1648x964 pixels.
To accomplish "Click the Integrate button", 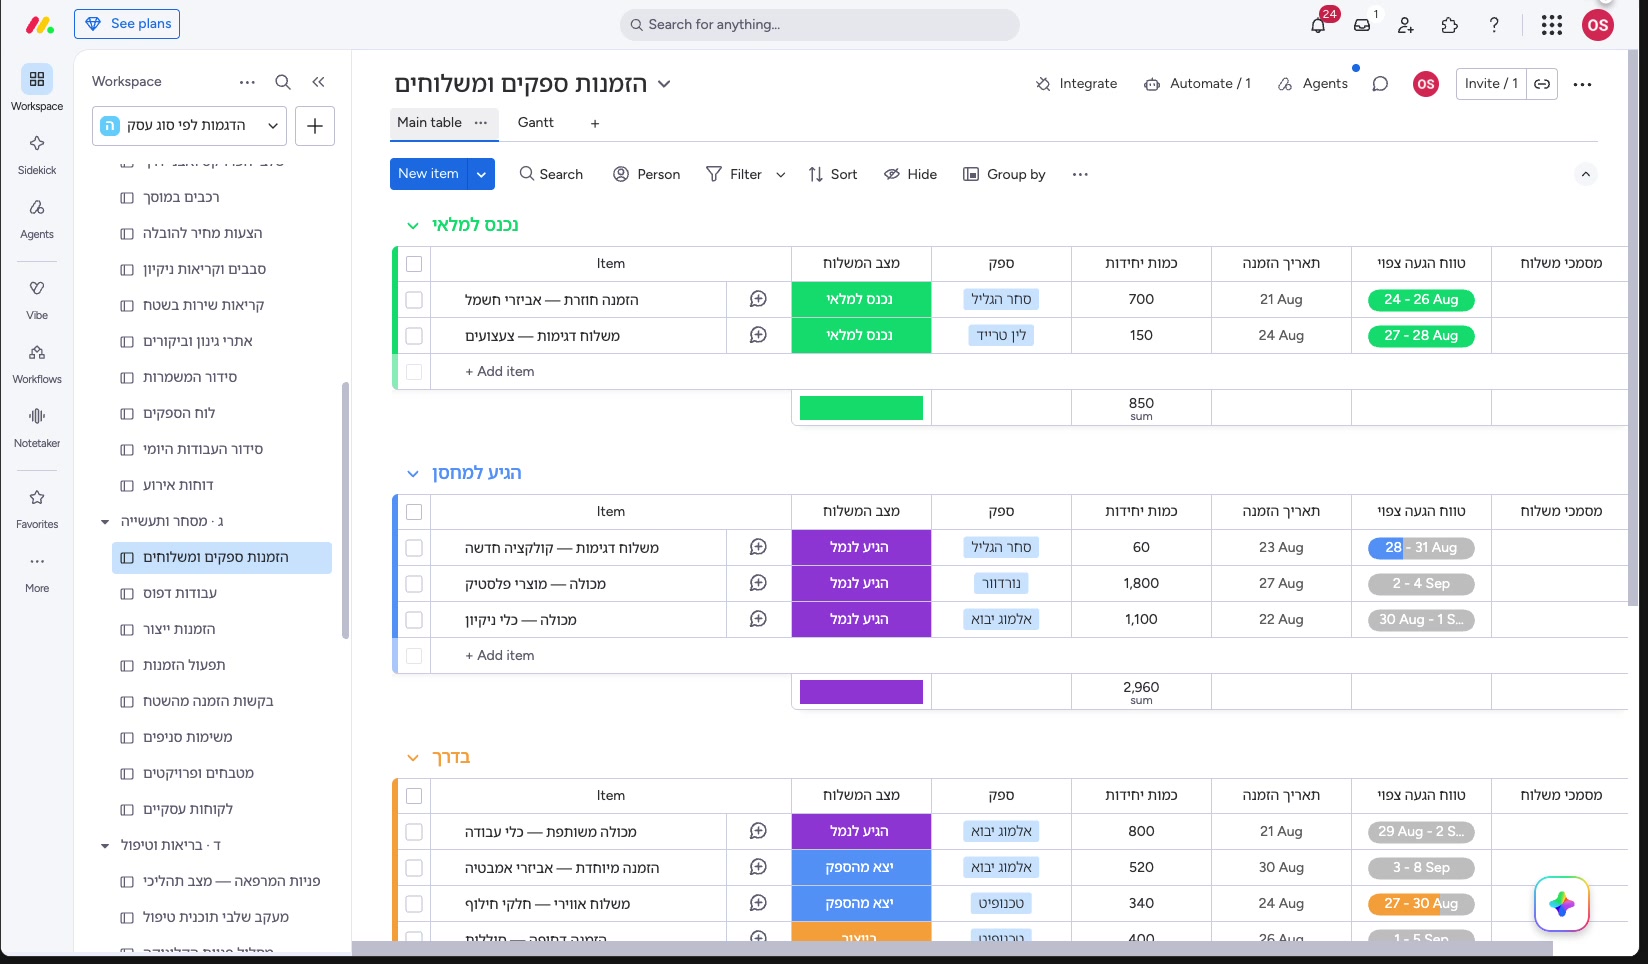I will point(1077,84).
